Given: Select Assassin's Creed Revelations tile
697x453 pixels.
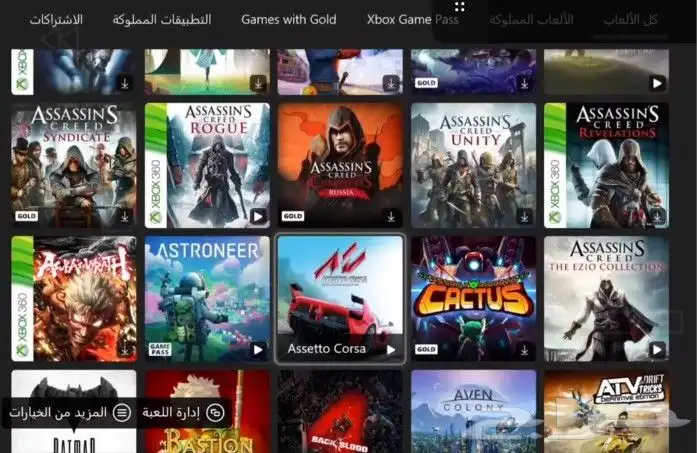Looking at the screenshot, I should pyautogui.click(x=606, y=165).
